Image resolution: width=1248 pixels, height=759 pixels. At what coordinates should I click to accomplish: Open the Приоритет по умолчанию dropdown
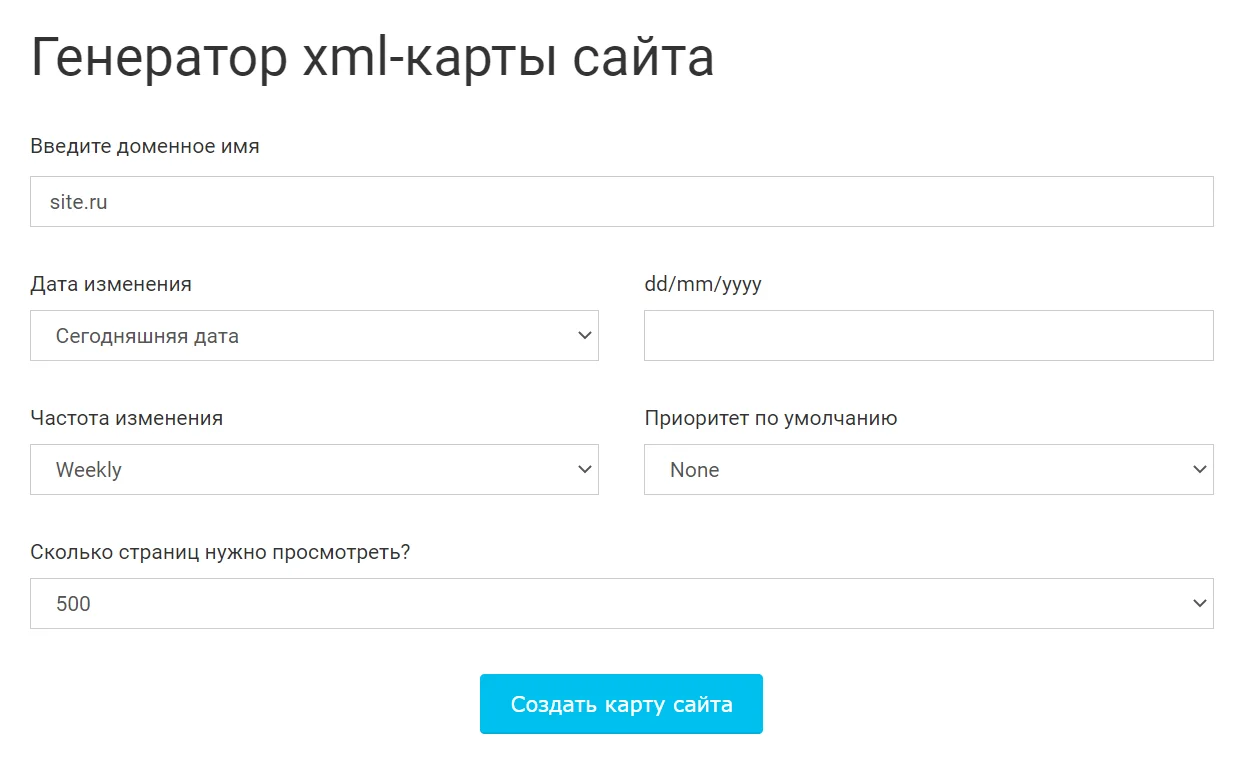[928, 470]
